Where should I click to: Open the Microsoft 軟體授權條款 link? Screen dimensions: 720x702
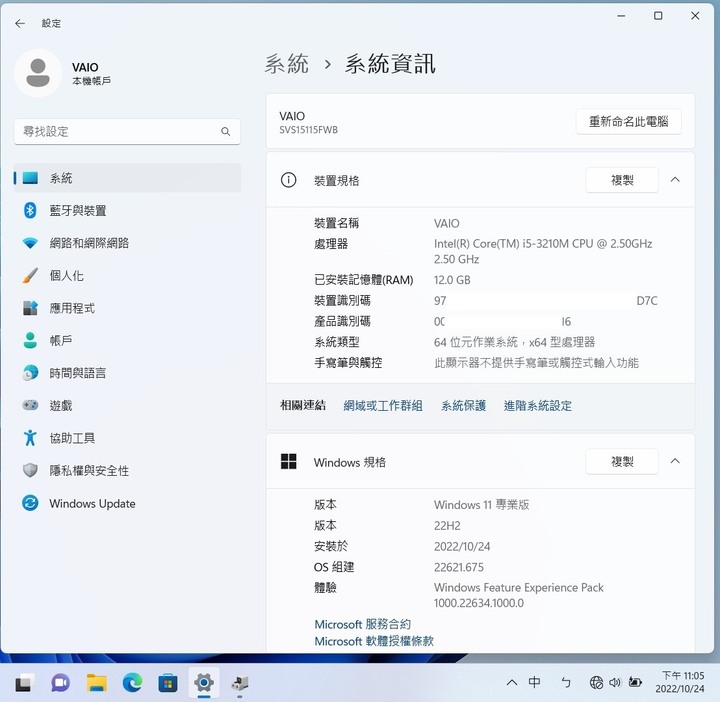click(374, 641)
